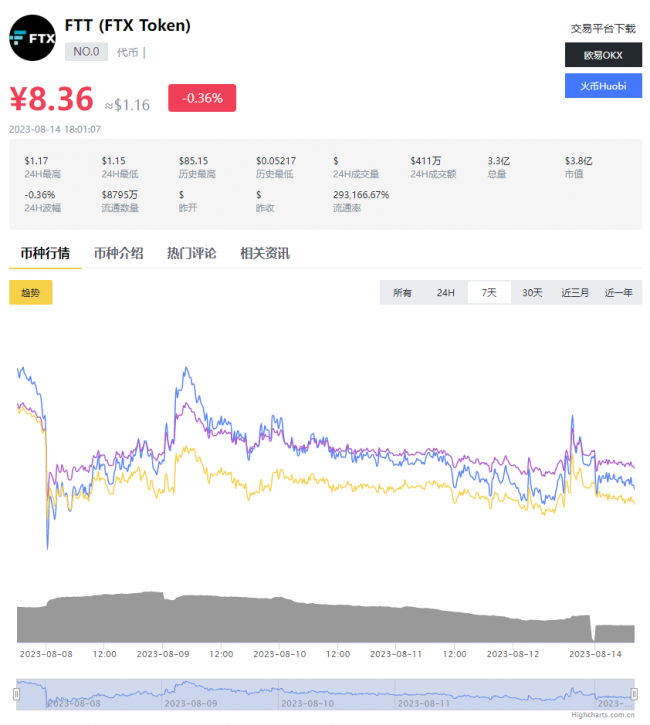Click the -0.36% 24H波幅 value
The image size is (650, 725).
(x=40, y=195)
